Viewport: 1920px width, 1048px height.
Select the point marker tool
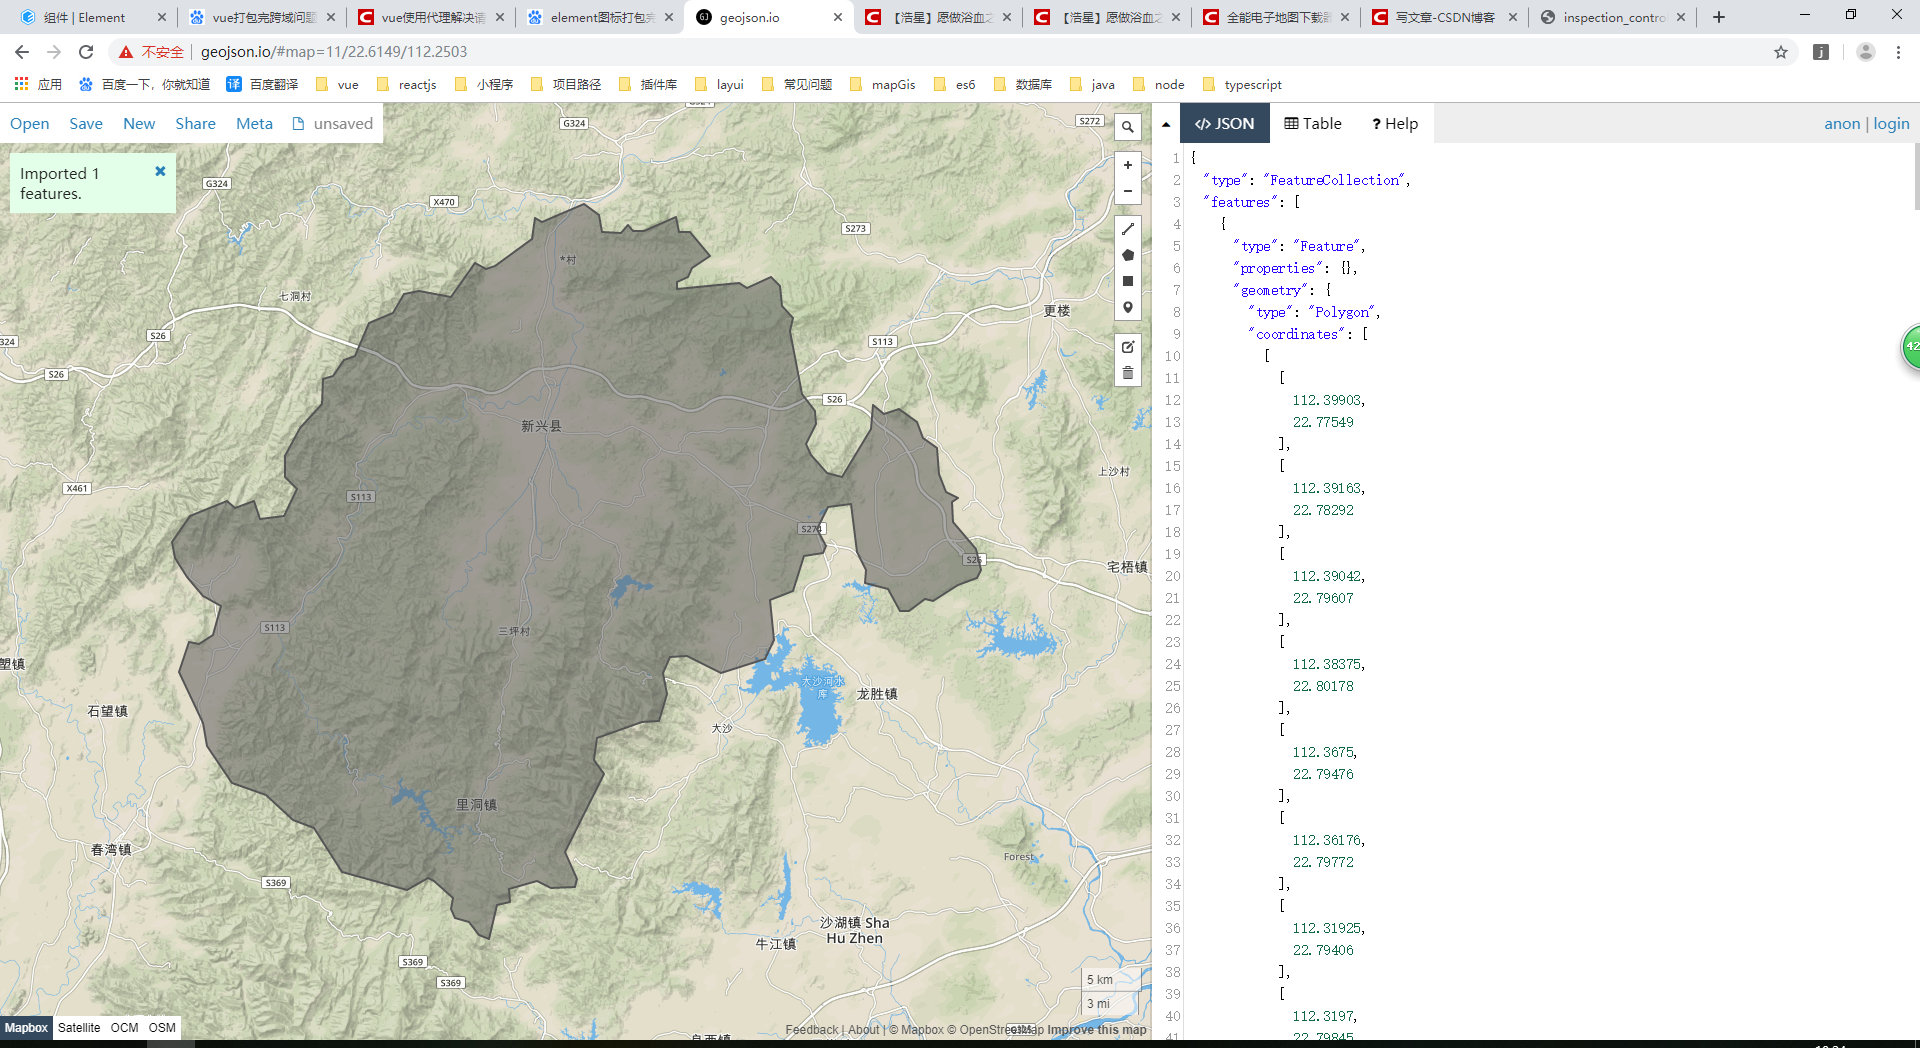pyautogui.click(x=1127, y=307)
